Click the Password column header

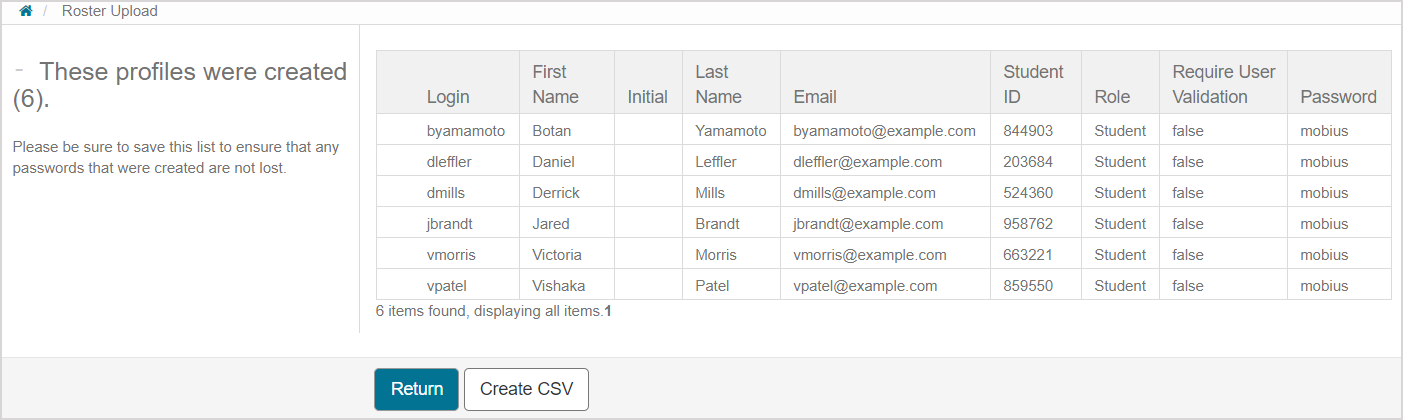(x=1338, y=97)
